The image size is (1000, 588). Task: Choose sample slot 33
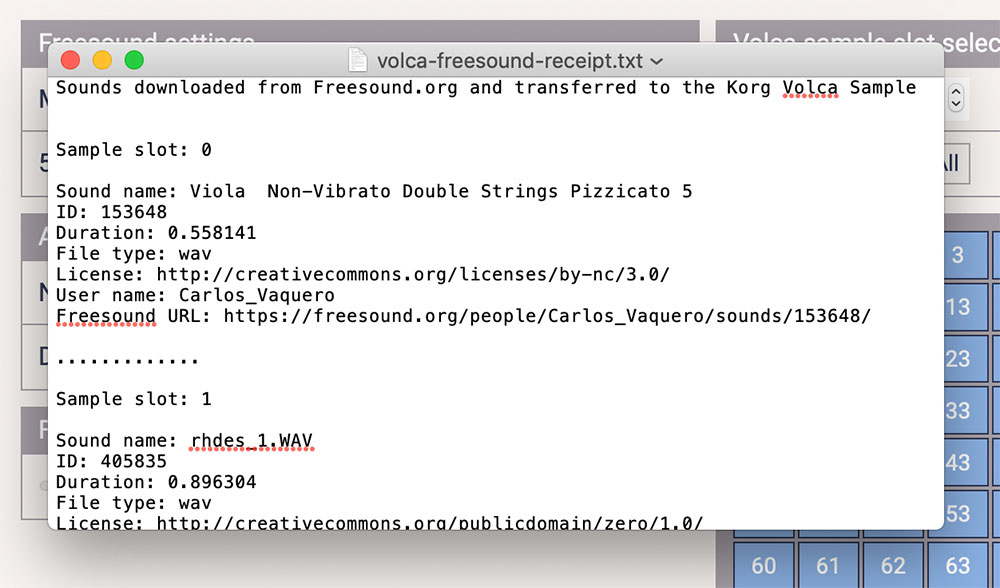pos(966,411)
